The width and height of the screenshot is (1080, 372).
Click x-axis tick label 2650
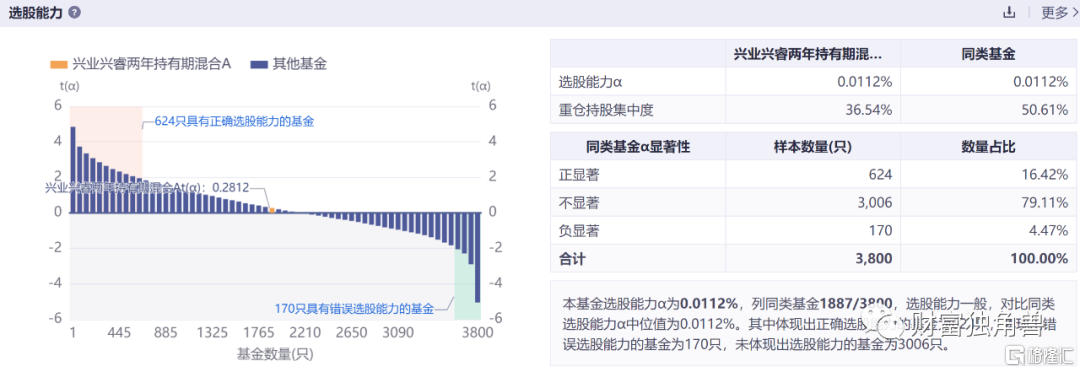point(351,333)
